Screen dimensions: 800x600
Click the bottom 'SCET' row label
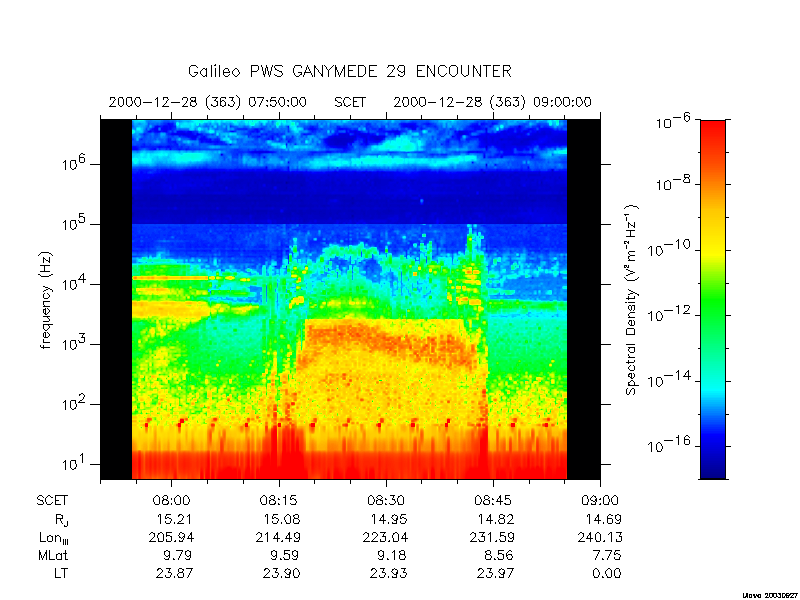52,501
